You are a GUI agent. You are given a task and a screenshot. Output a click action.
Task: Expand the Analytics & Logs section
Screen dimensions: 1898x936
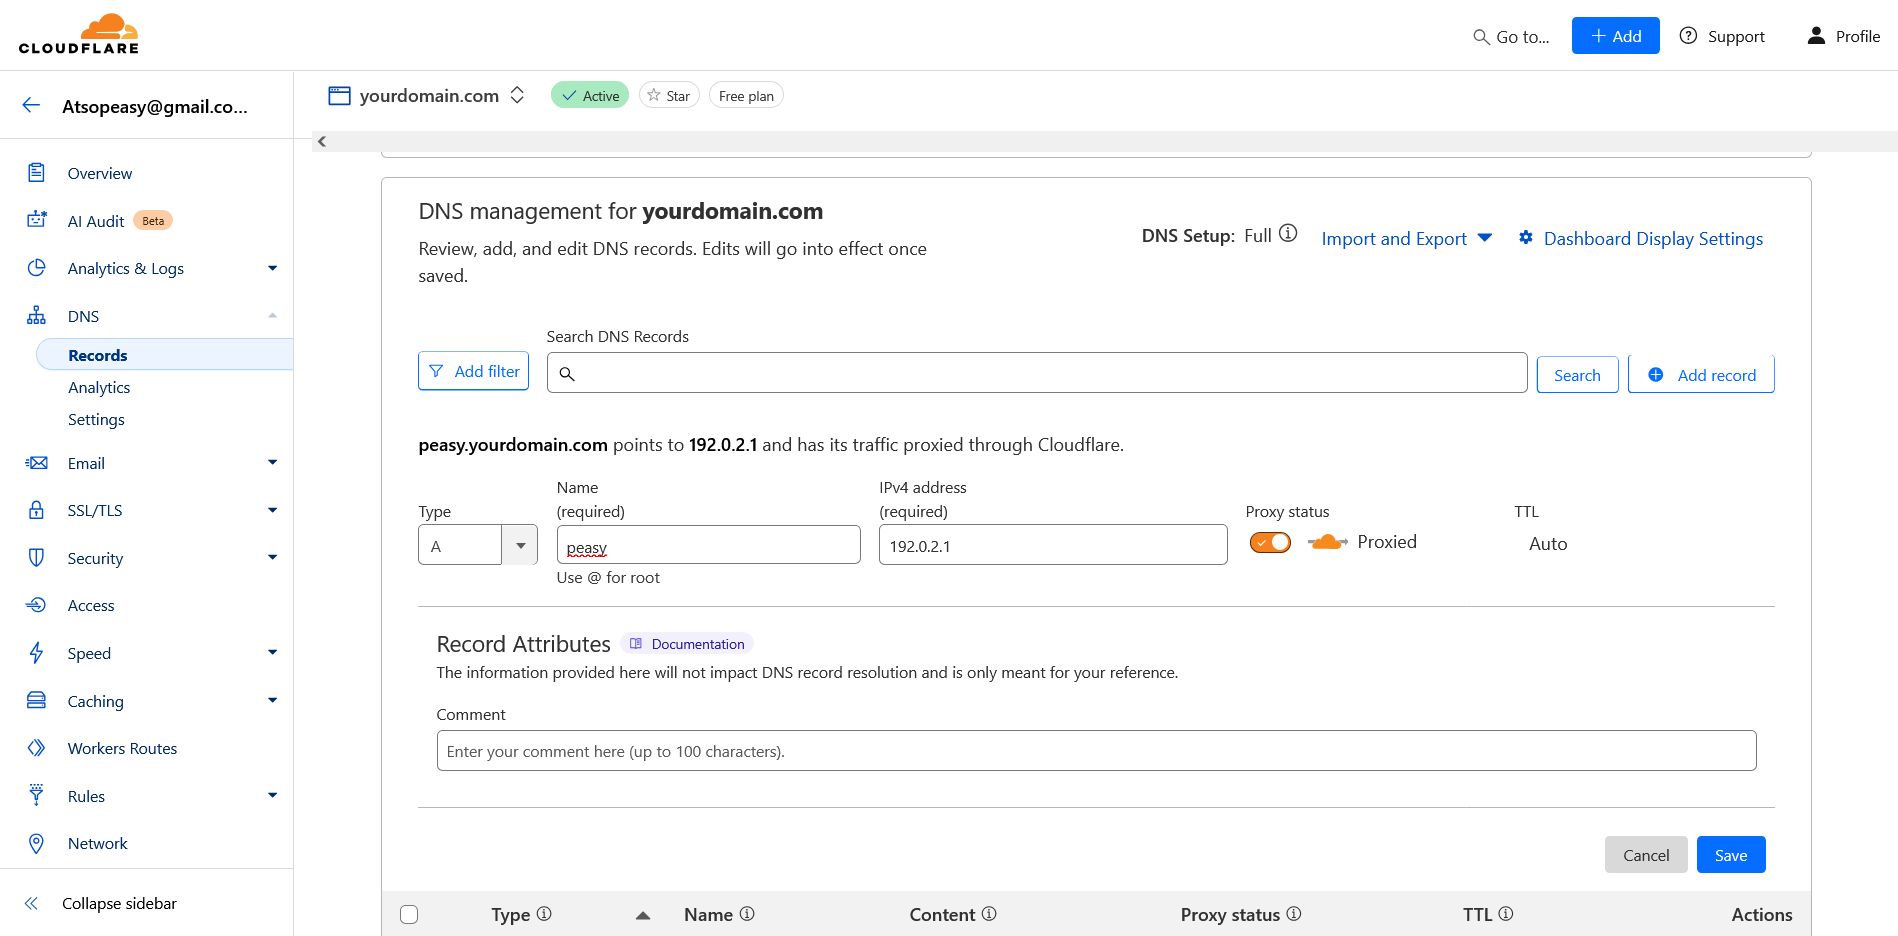point(272,268)
